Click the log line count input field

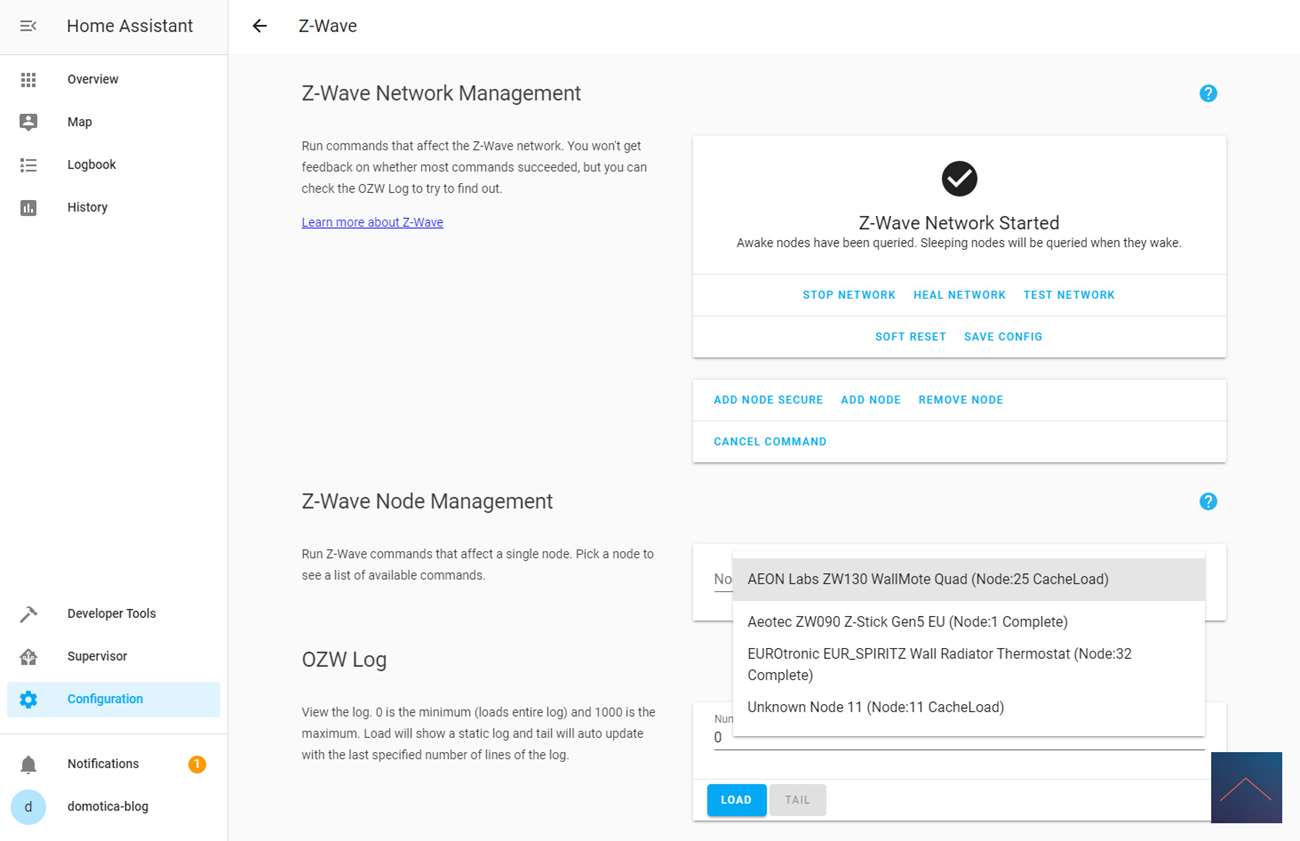click(959, 738)
